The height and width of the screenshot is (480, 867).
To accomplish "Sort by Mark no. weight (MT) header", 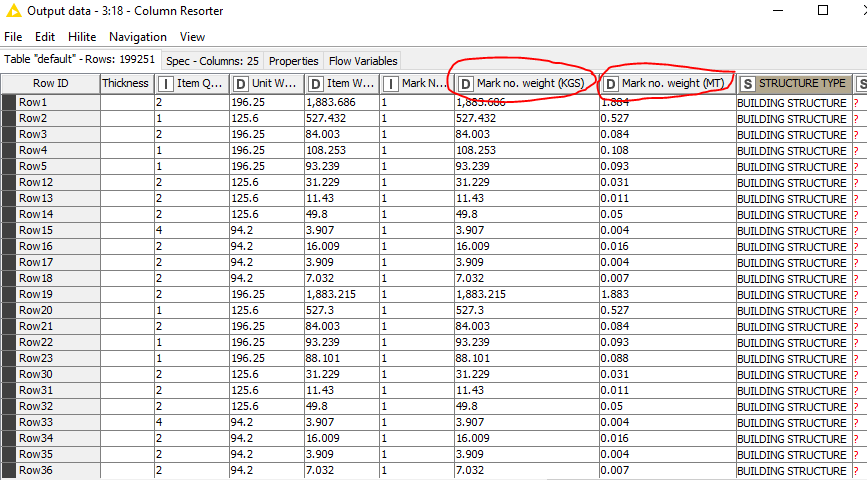I will (668, 84).
